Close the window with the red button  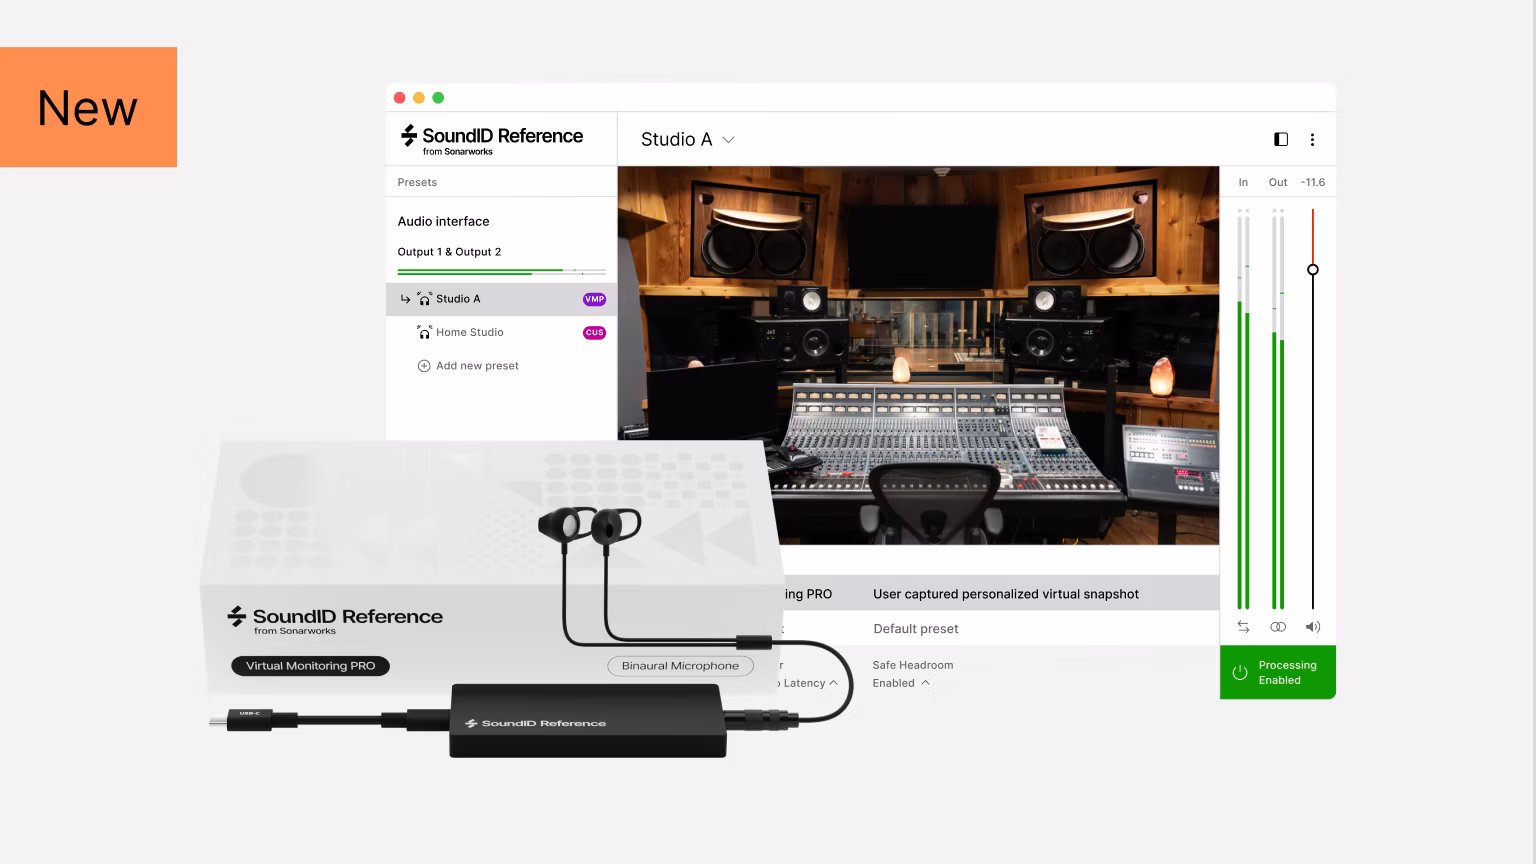(x=399, y=98)
